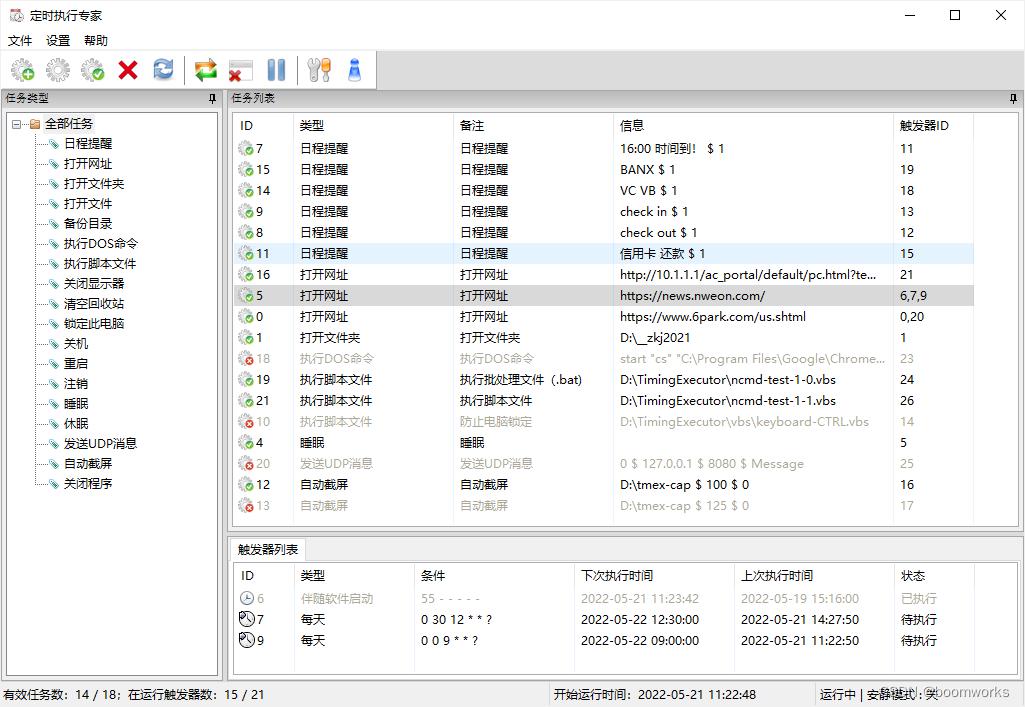Click the enable task gear icon with checkmark
1025x707 pixels.
93,70
